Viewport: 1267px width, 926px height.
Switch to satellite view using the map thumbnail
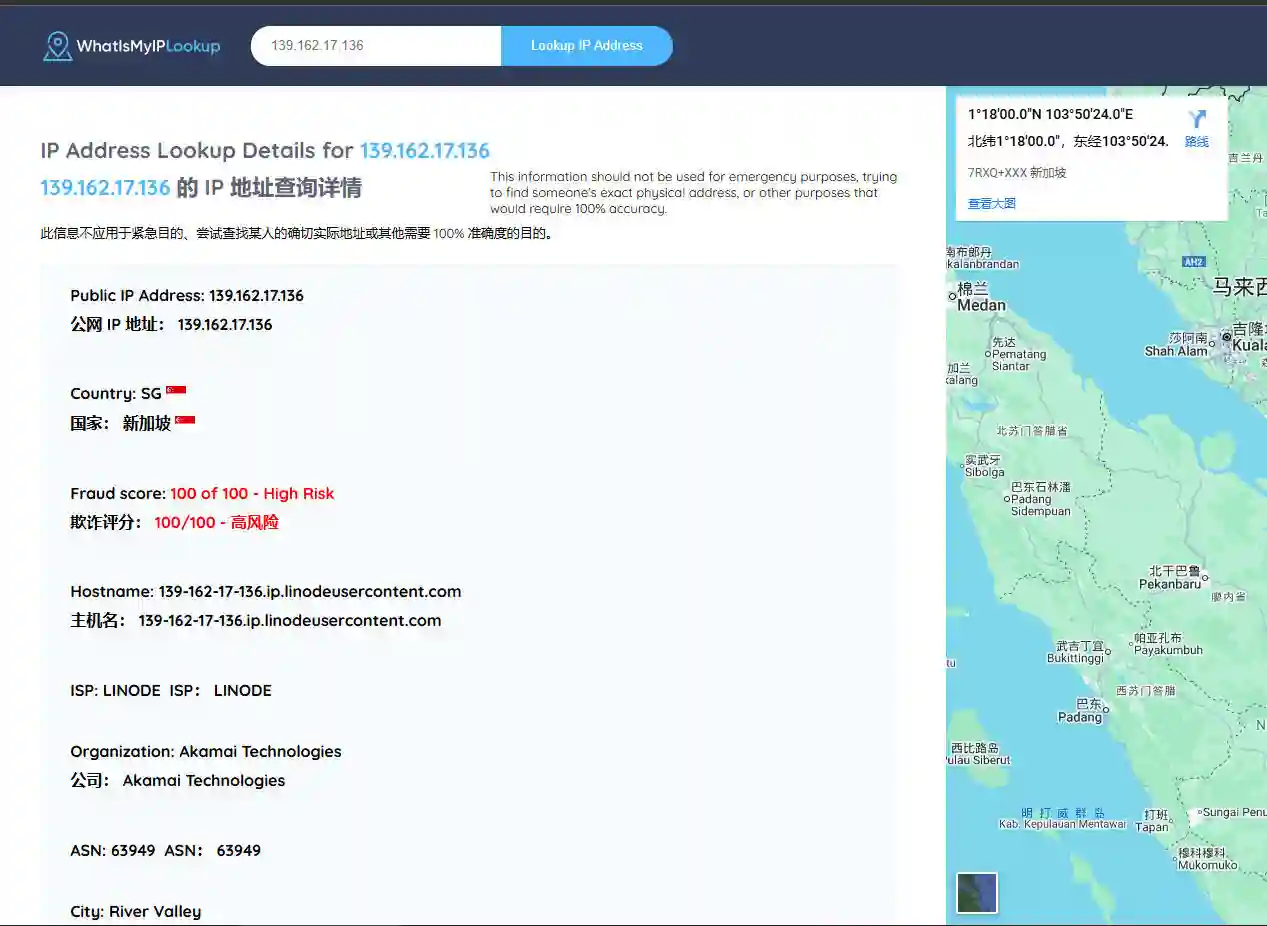(976, 892)
